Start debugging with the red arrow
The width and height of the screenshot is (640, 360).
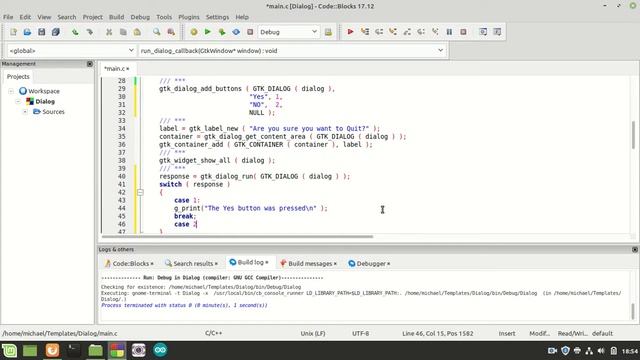(350, 32)
